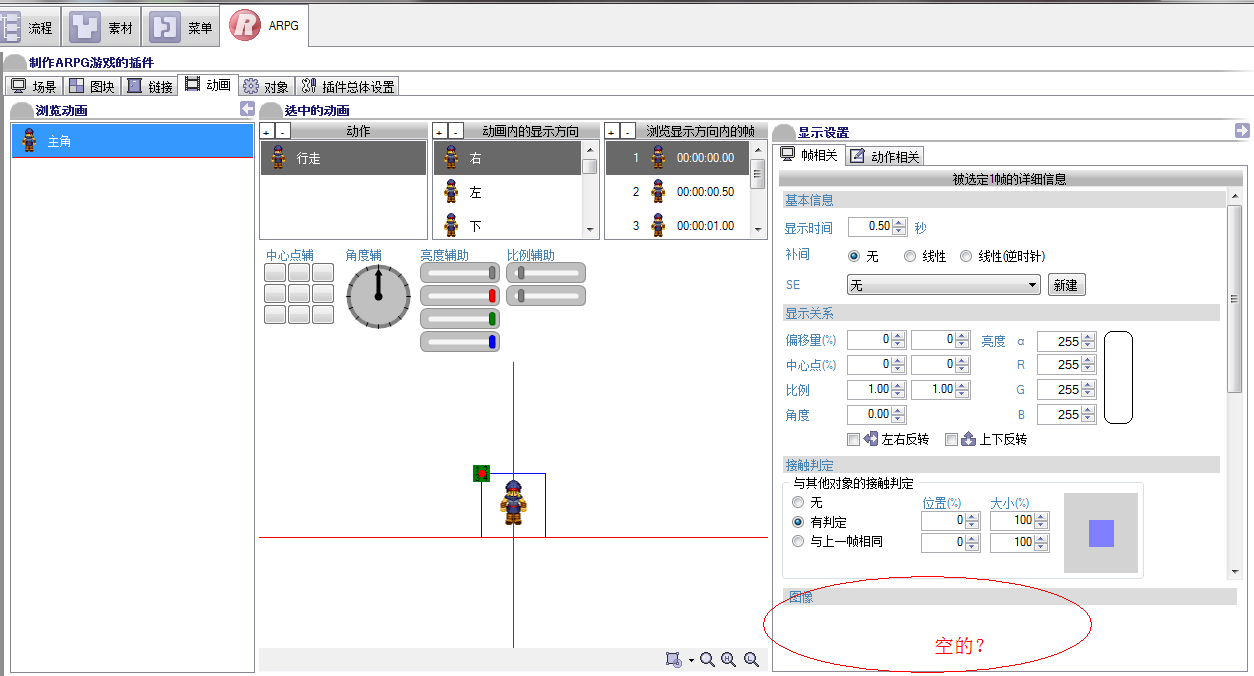Add a frame in 浏览显示方向内的帧 header

coord(612,132)
